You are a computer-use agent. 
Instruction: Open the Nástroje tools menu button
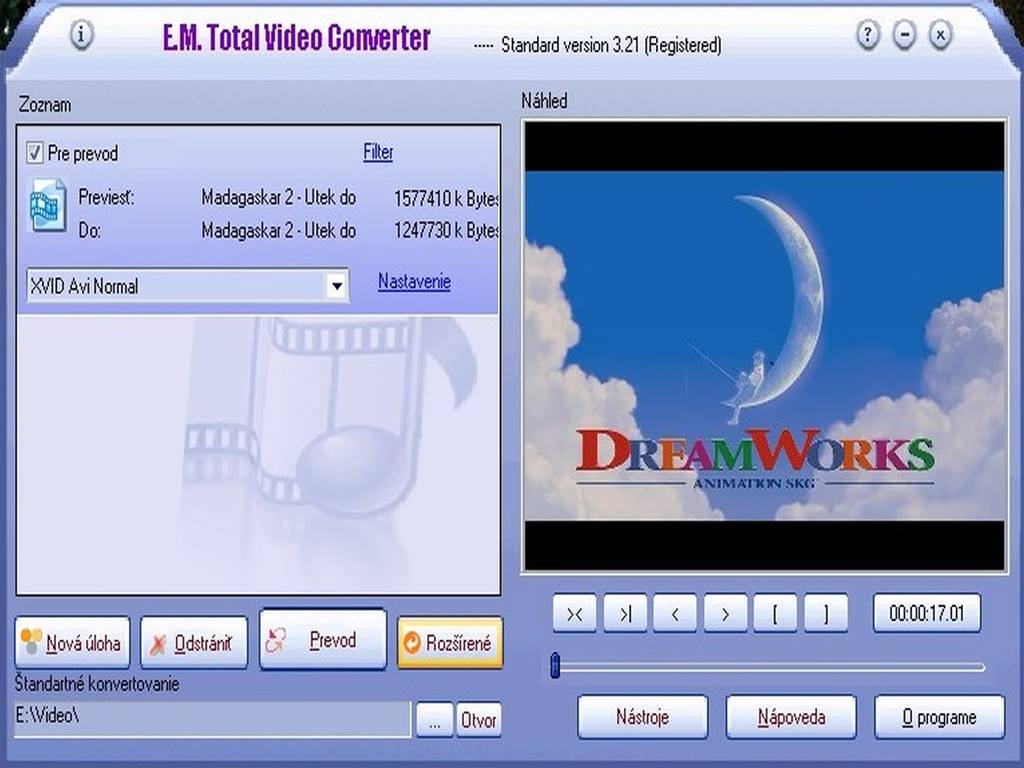pyautogui.click(x=642, y=717)
